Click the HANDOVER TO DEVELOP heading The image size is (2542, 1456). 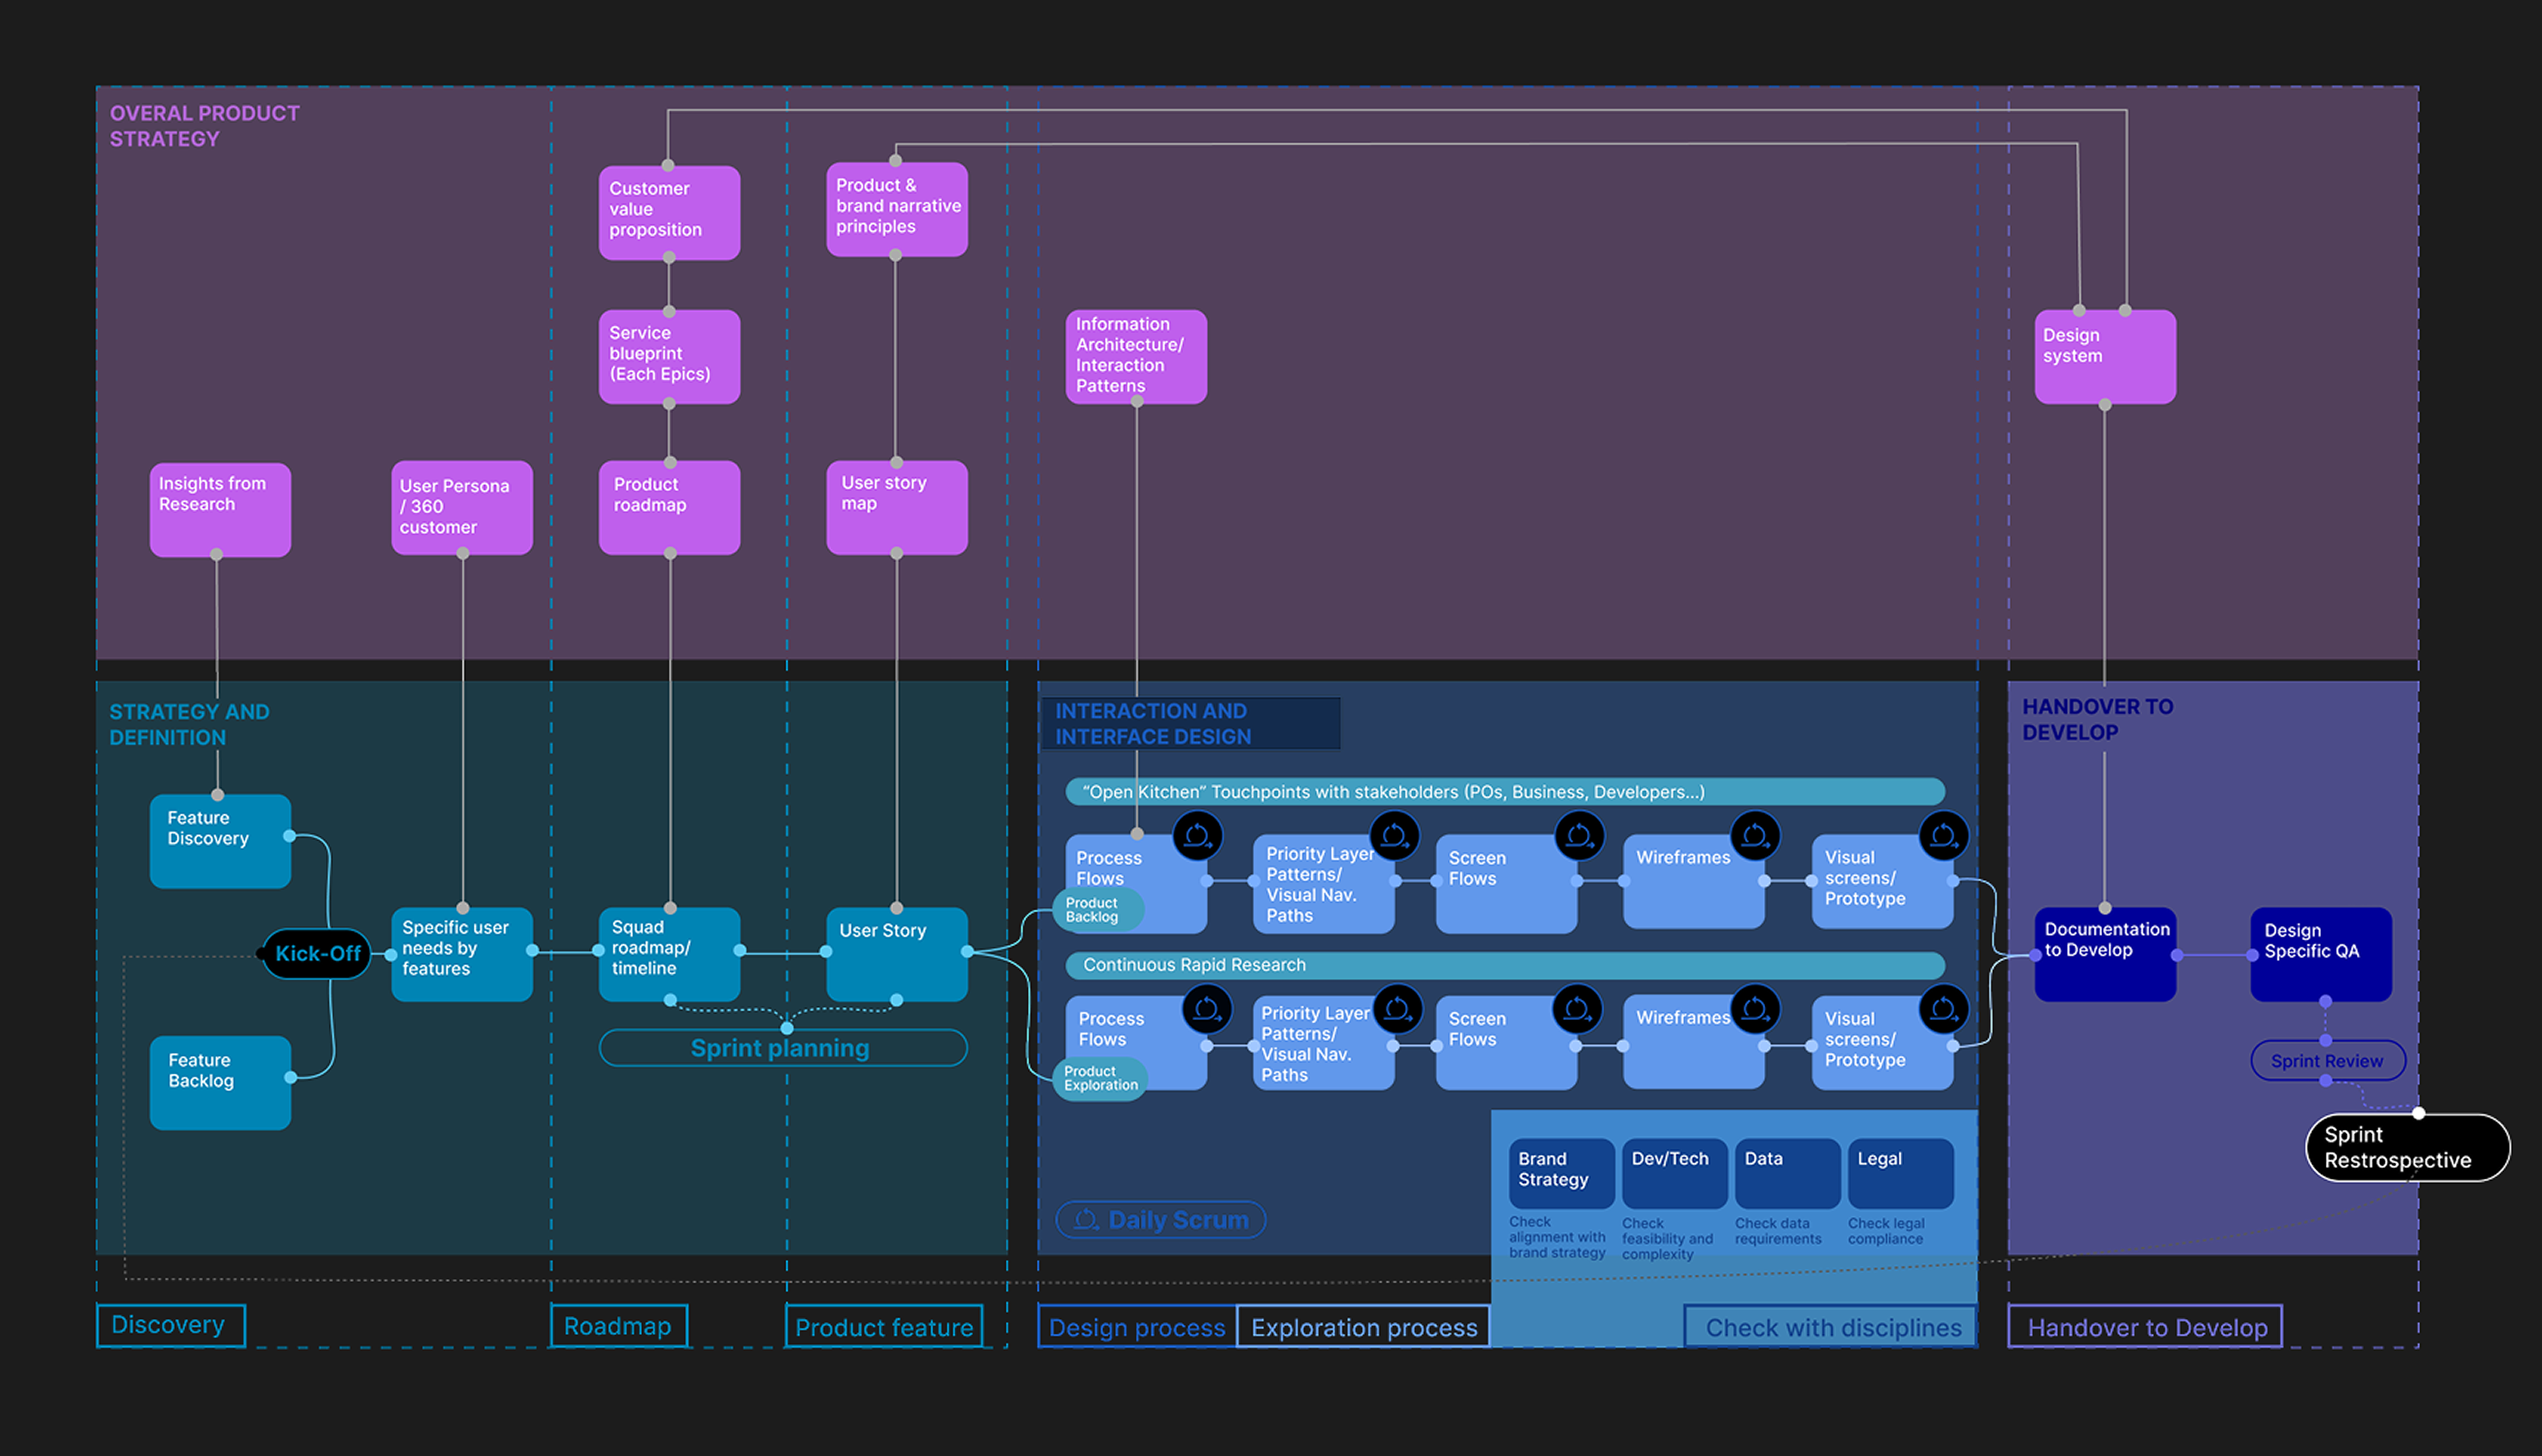(x=2097, y=719)
